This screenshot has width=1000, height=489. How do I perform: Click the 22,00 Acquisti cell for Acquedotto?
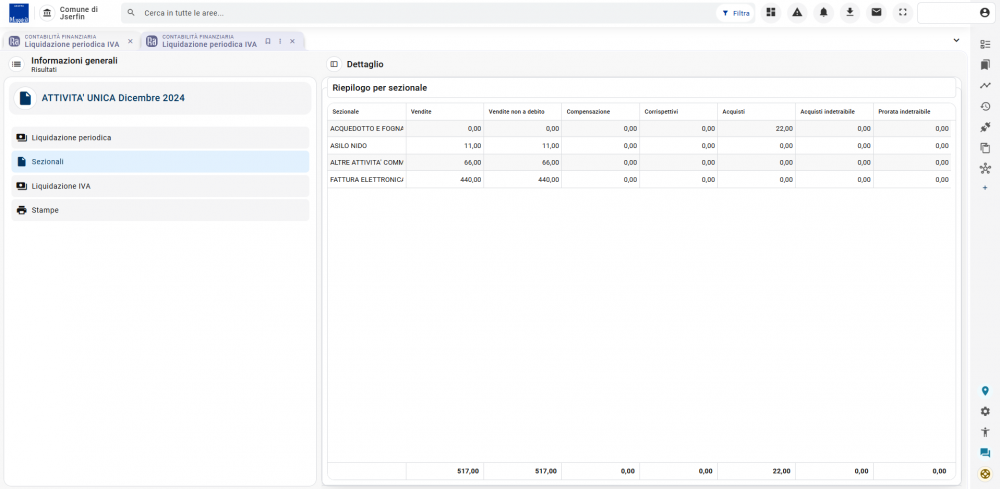(x=756, y=128)
